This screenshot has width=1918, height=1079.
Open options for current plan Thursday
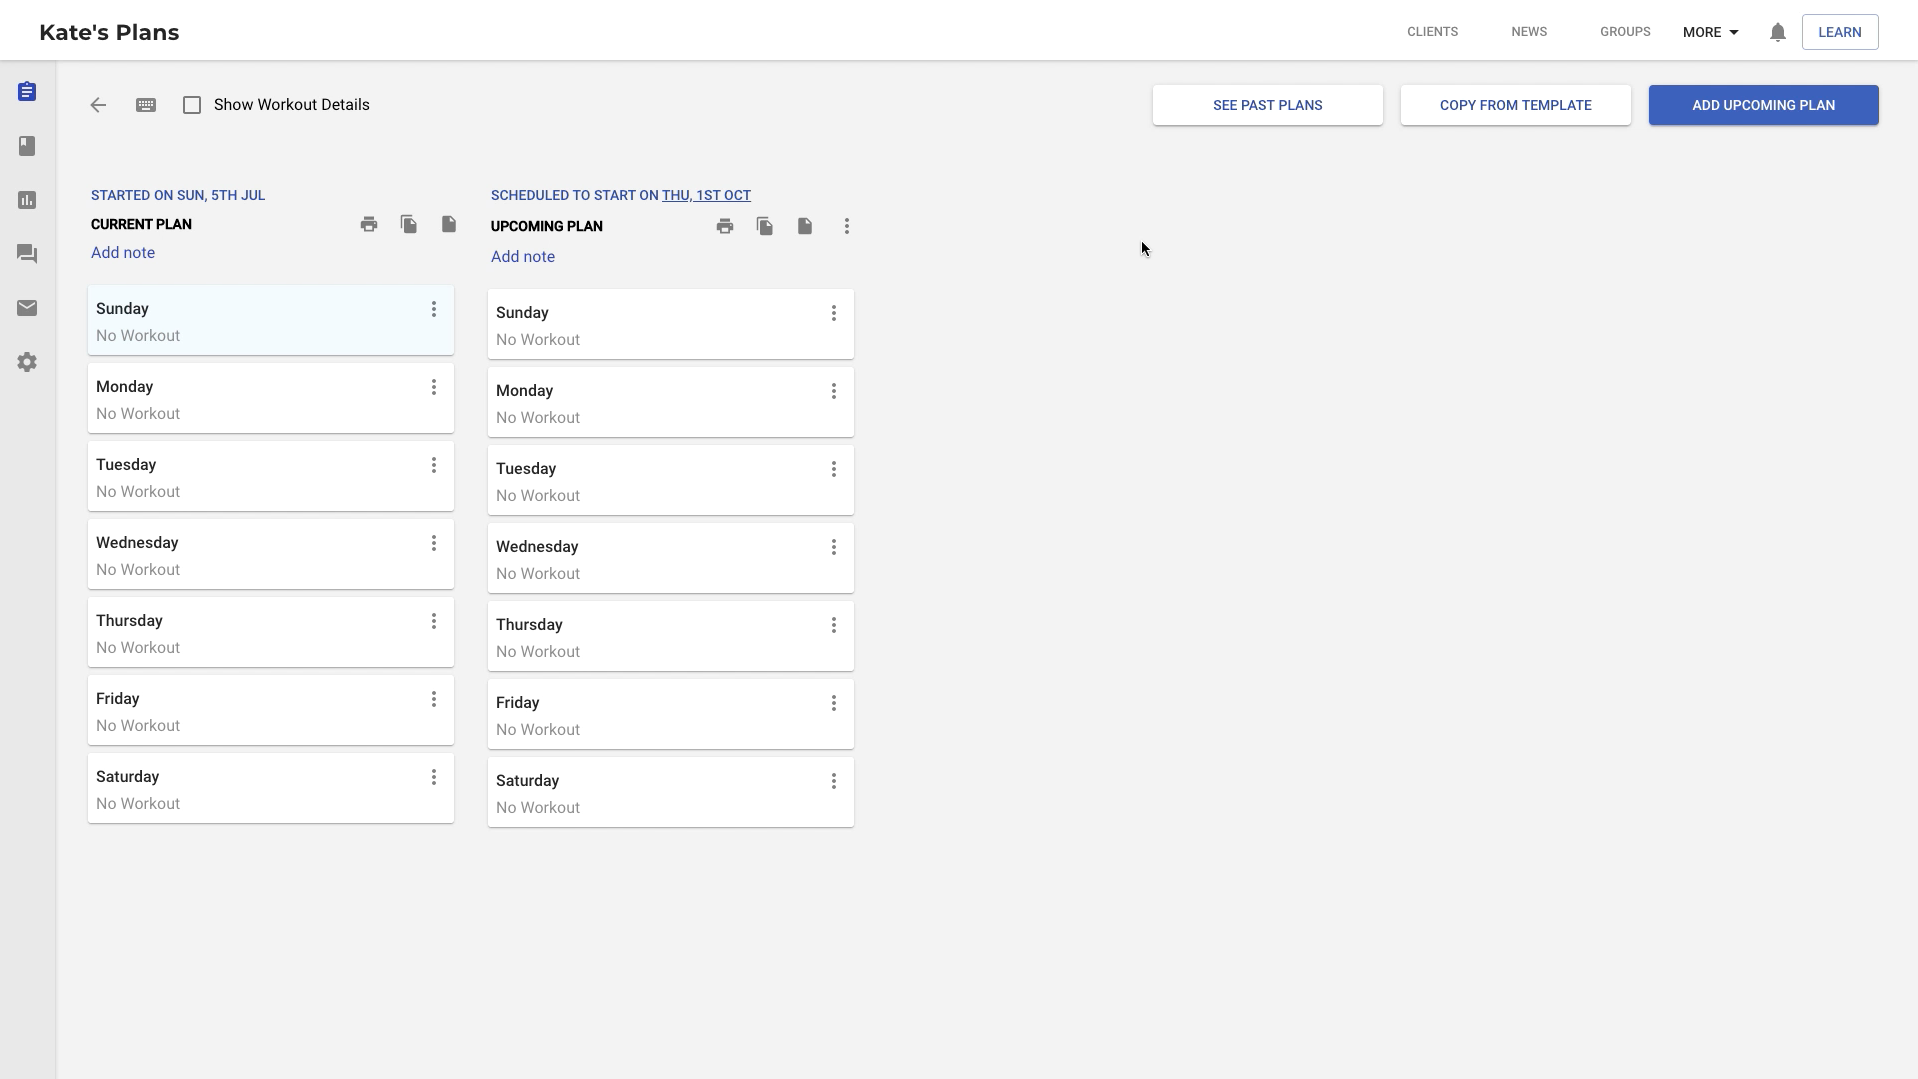click(434, 621)
